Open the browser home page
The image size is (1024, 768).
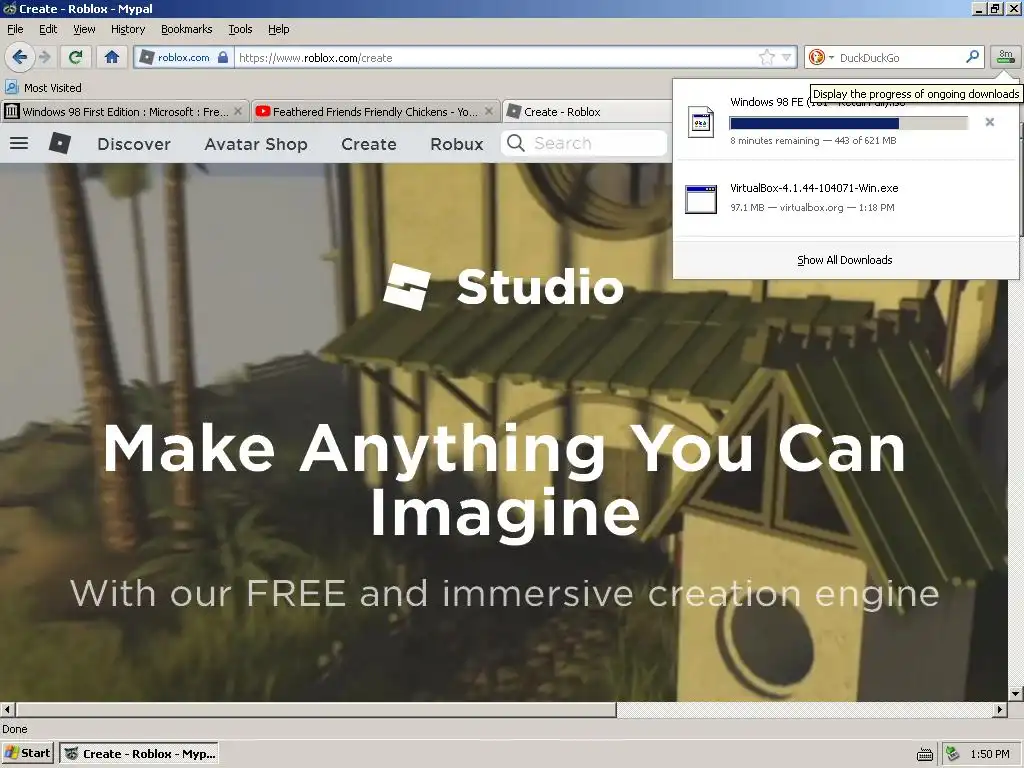[112, 57]
